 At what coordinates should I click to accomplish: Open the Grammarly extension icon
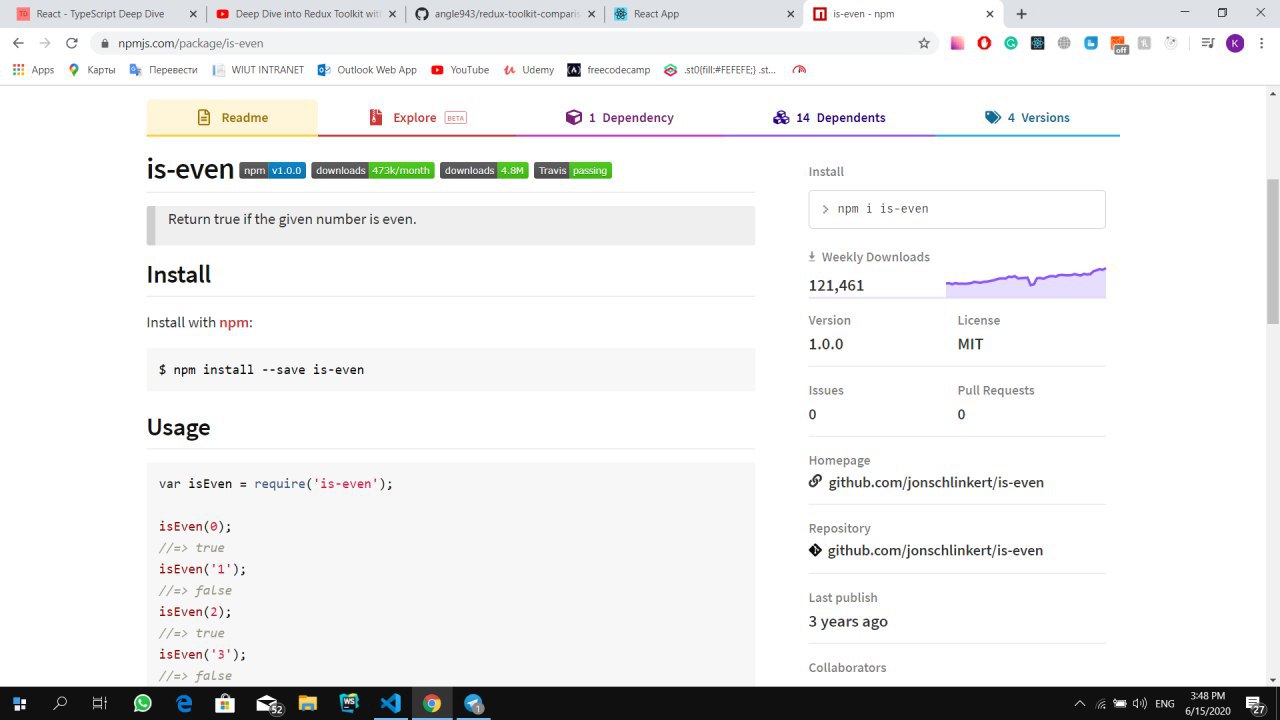1011,43
